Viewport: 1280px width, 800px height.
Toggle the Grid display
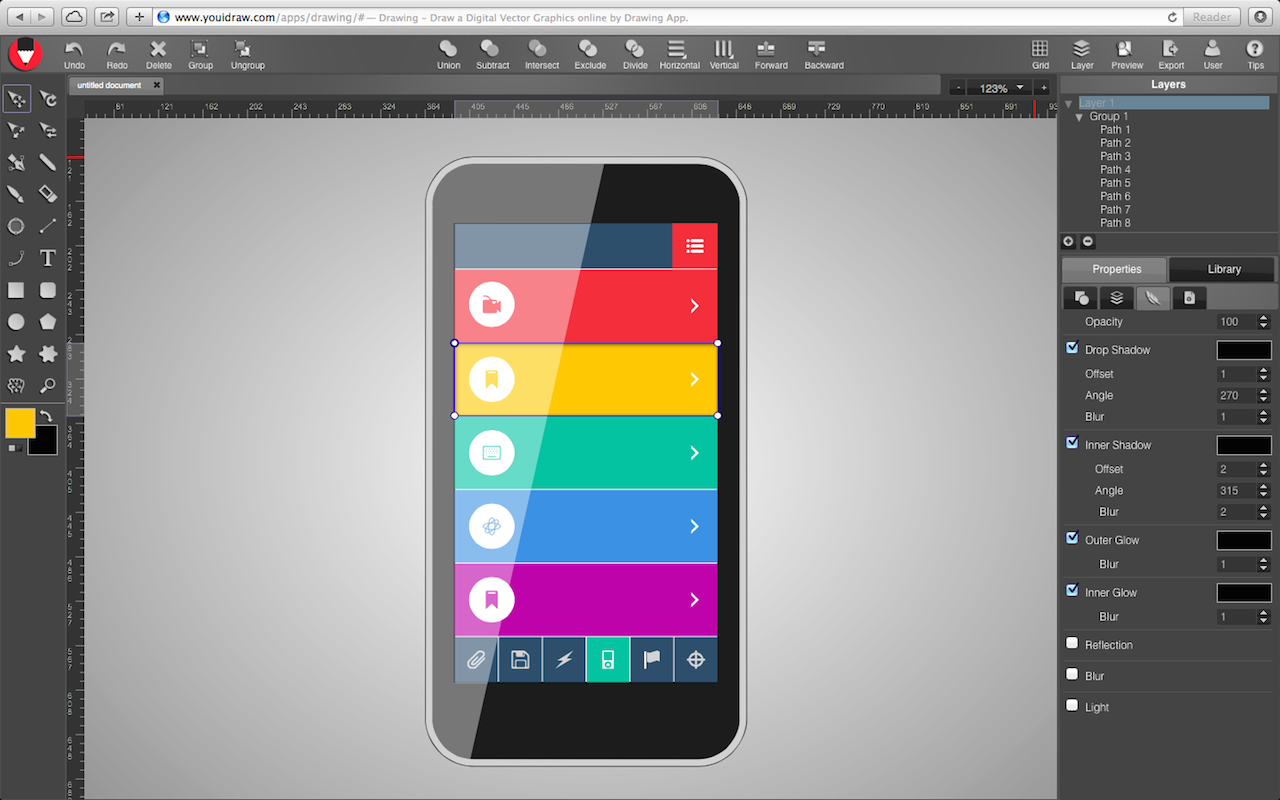click(x=1040, y=54)
